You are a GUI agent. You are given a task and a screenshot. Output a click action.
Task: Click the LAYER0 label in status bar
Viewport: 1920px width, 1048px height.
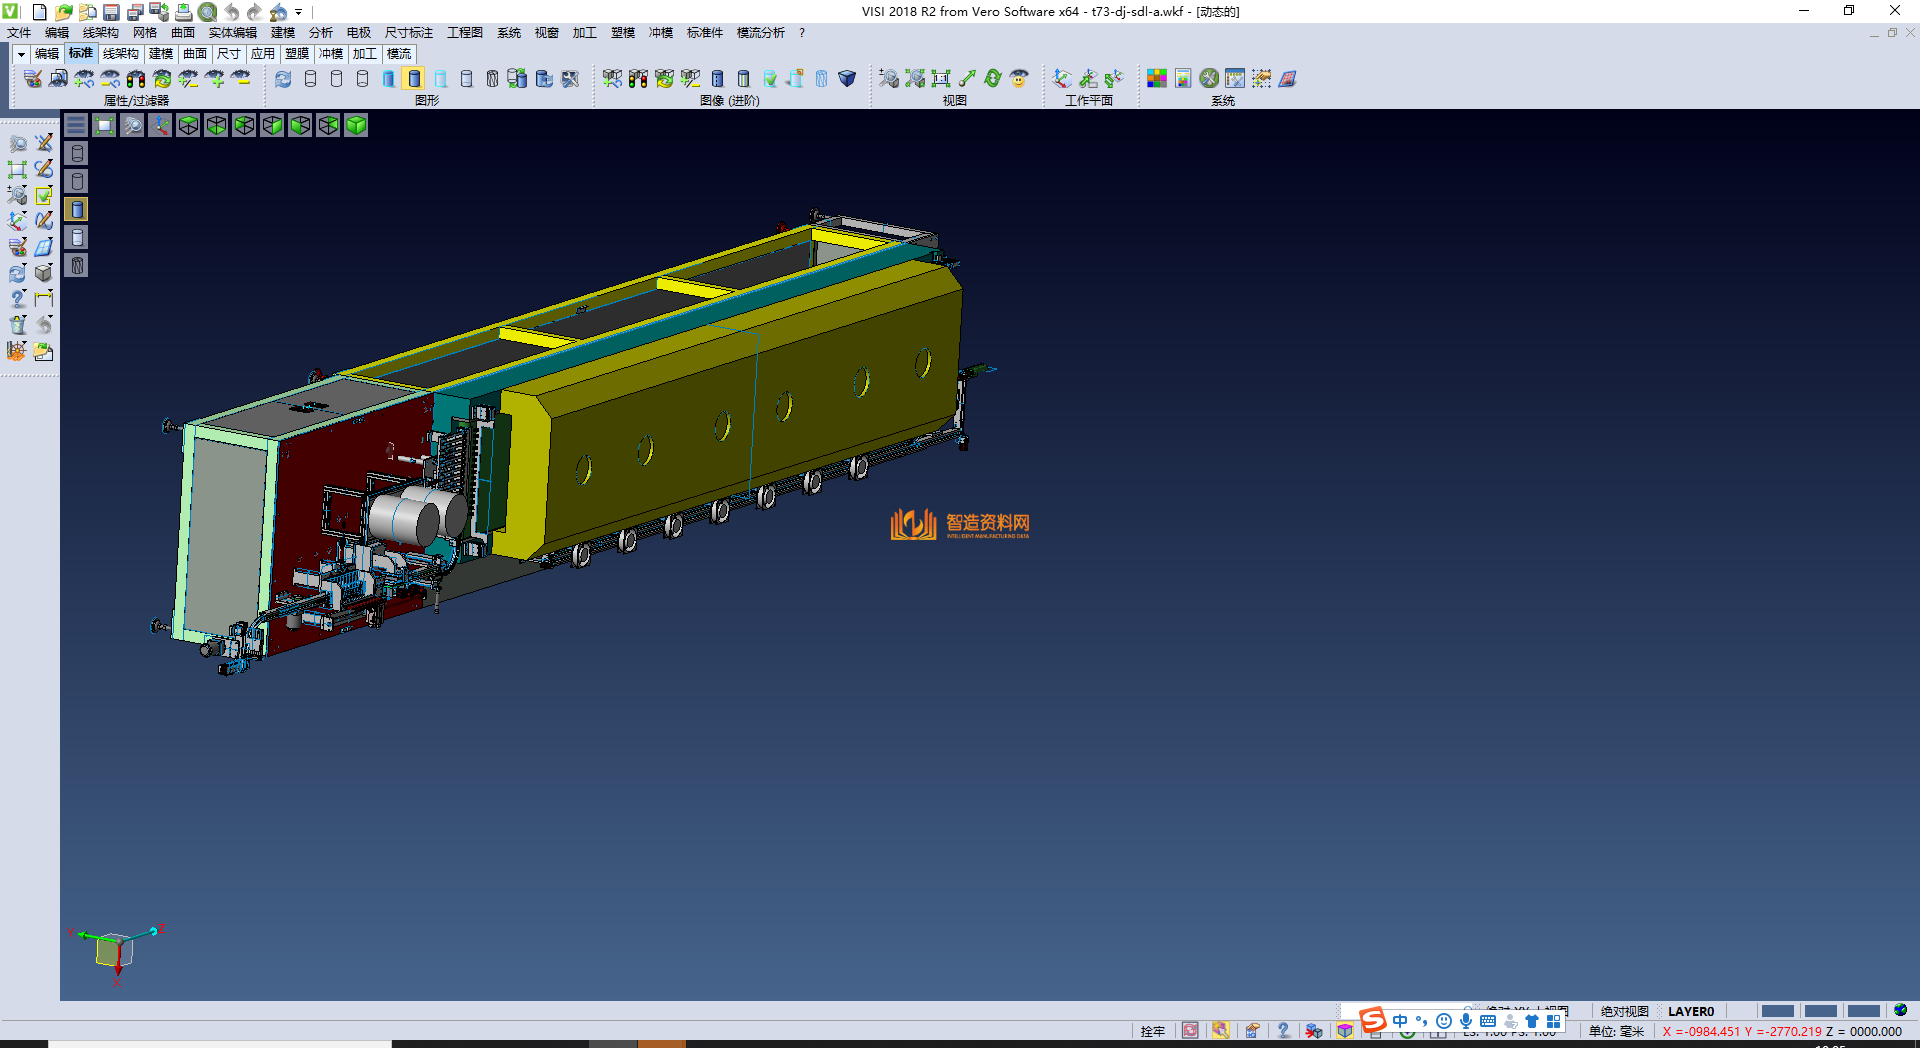pos(1690,1011)
